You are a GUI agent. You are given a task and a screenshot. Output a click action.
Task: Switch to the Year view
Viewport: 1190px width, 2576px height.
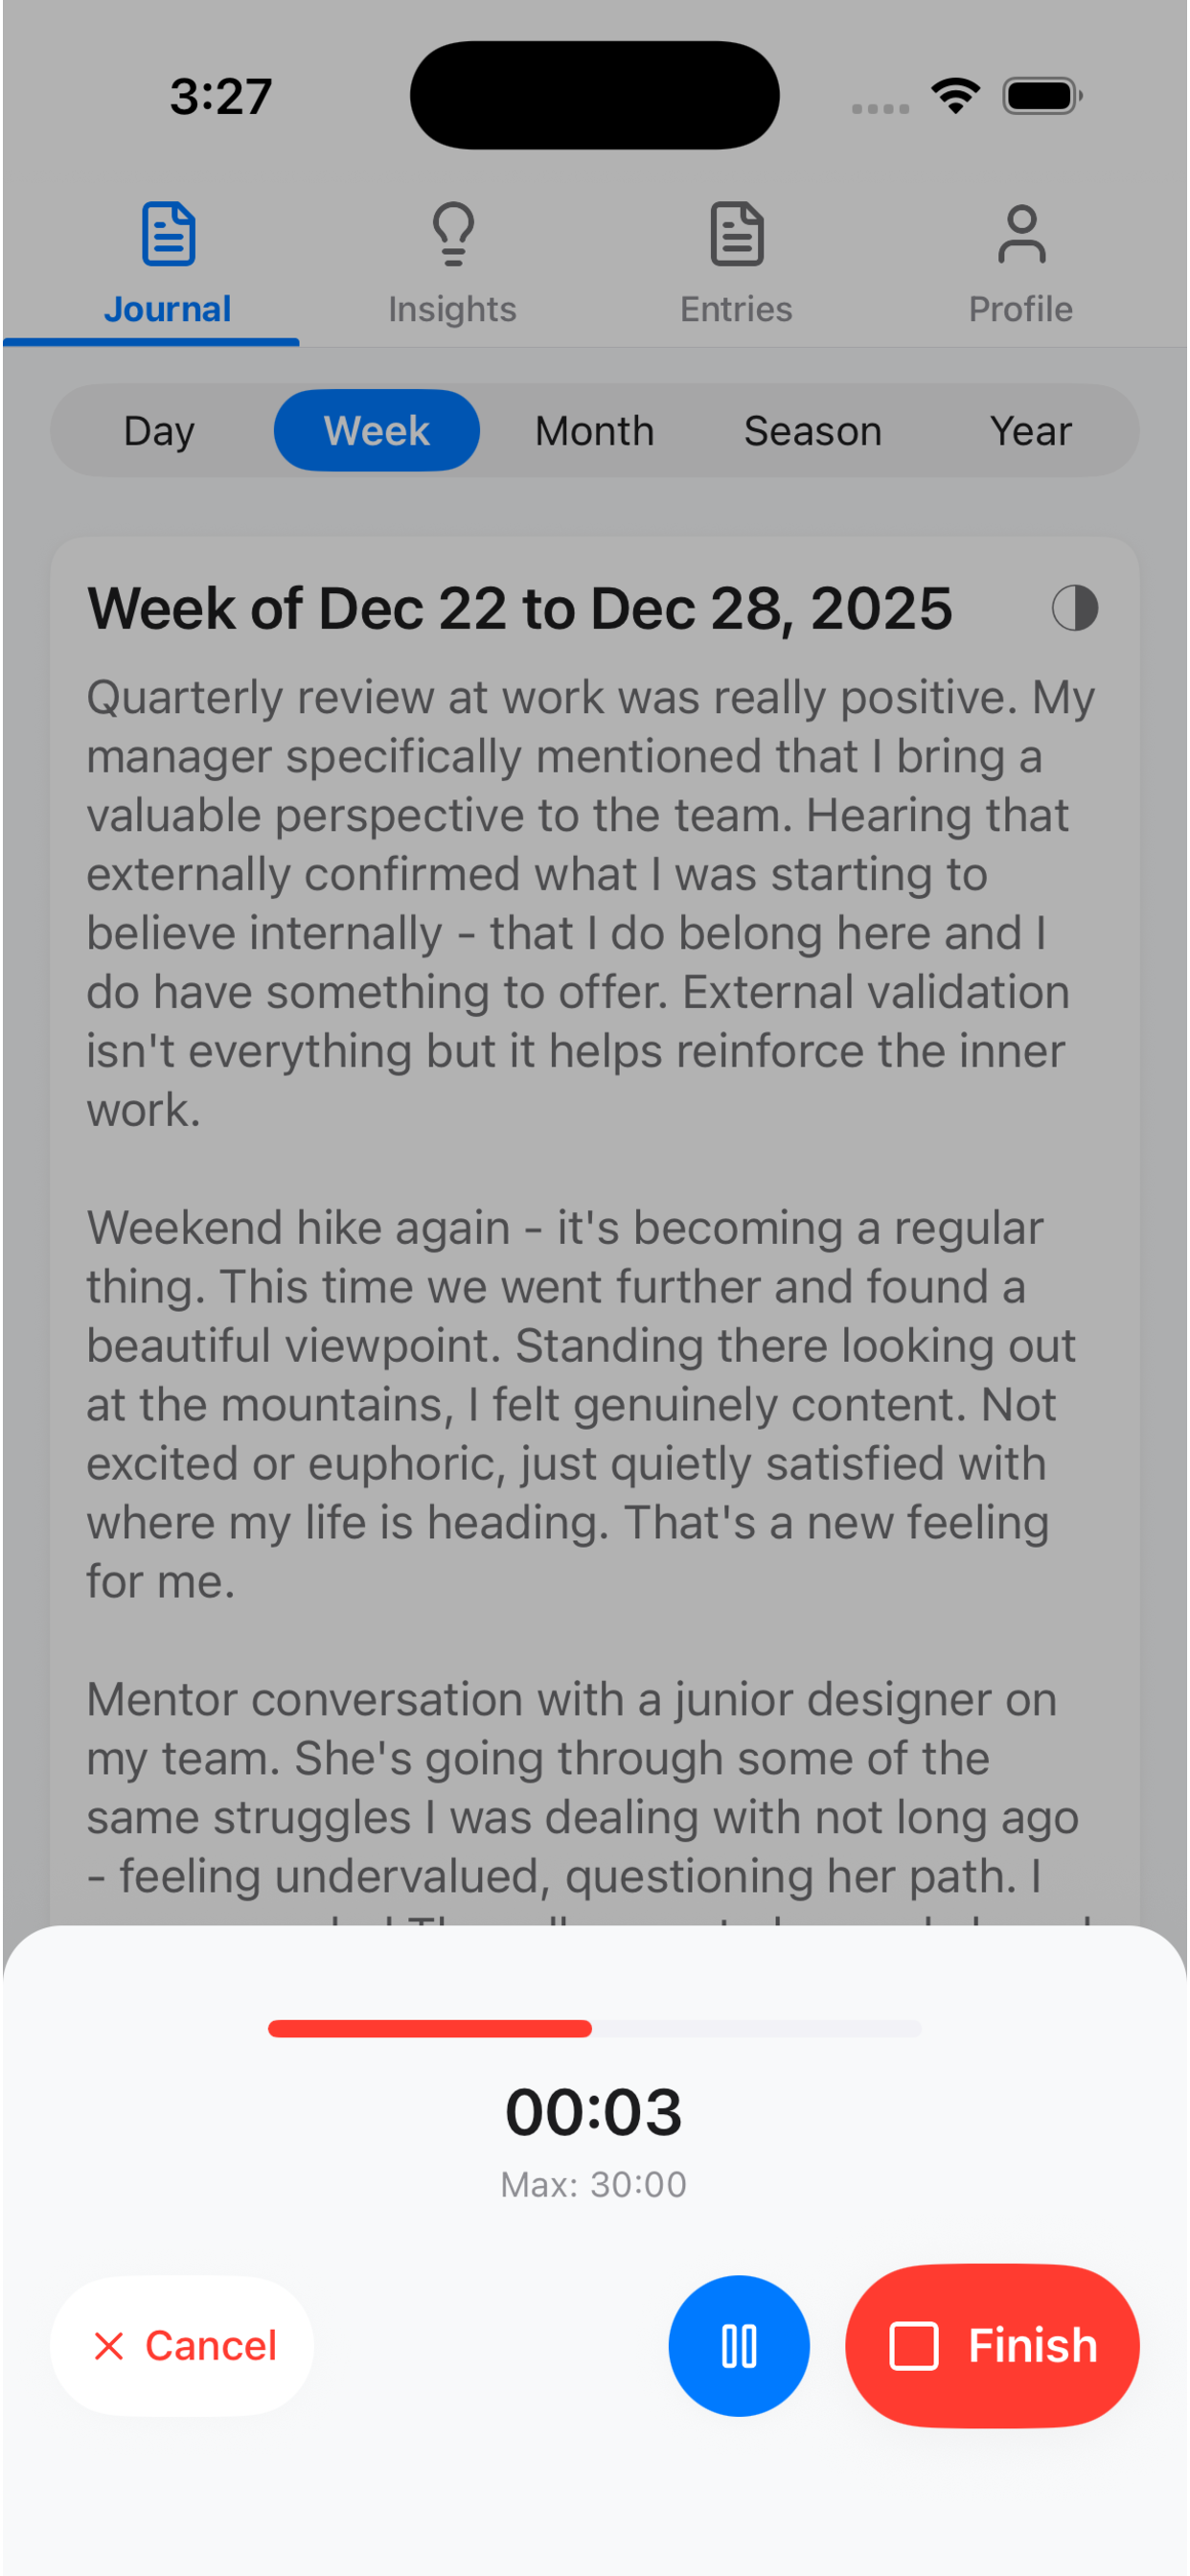[1030, 431]
